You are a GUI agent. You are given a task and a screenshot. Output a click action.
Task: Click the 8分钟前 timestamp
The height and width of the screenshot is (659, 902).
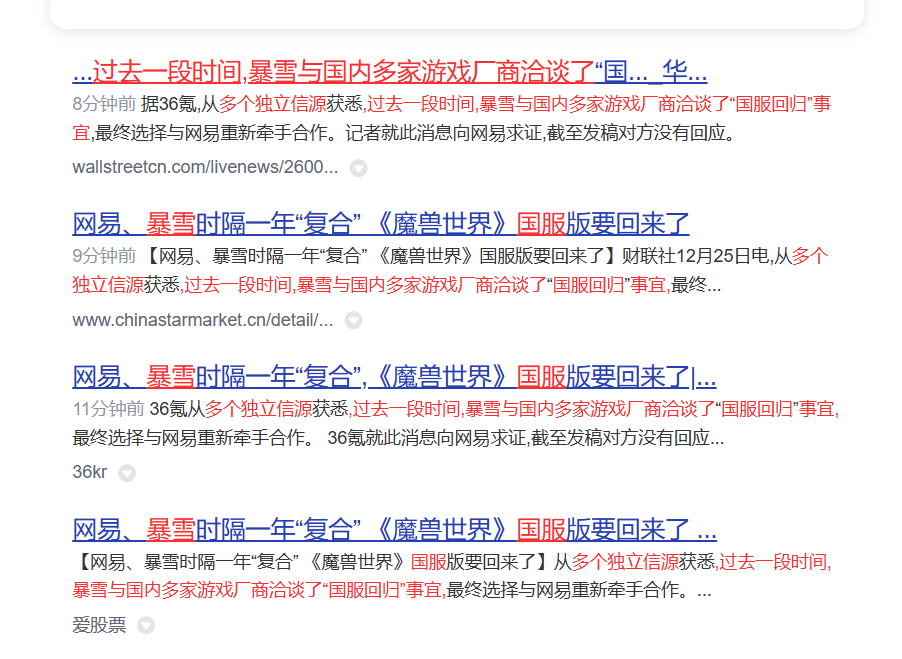[x=104, y=104]
